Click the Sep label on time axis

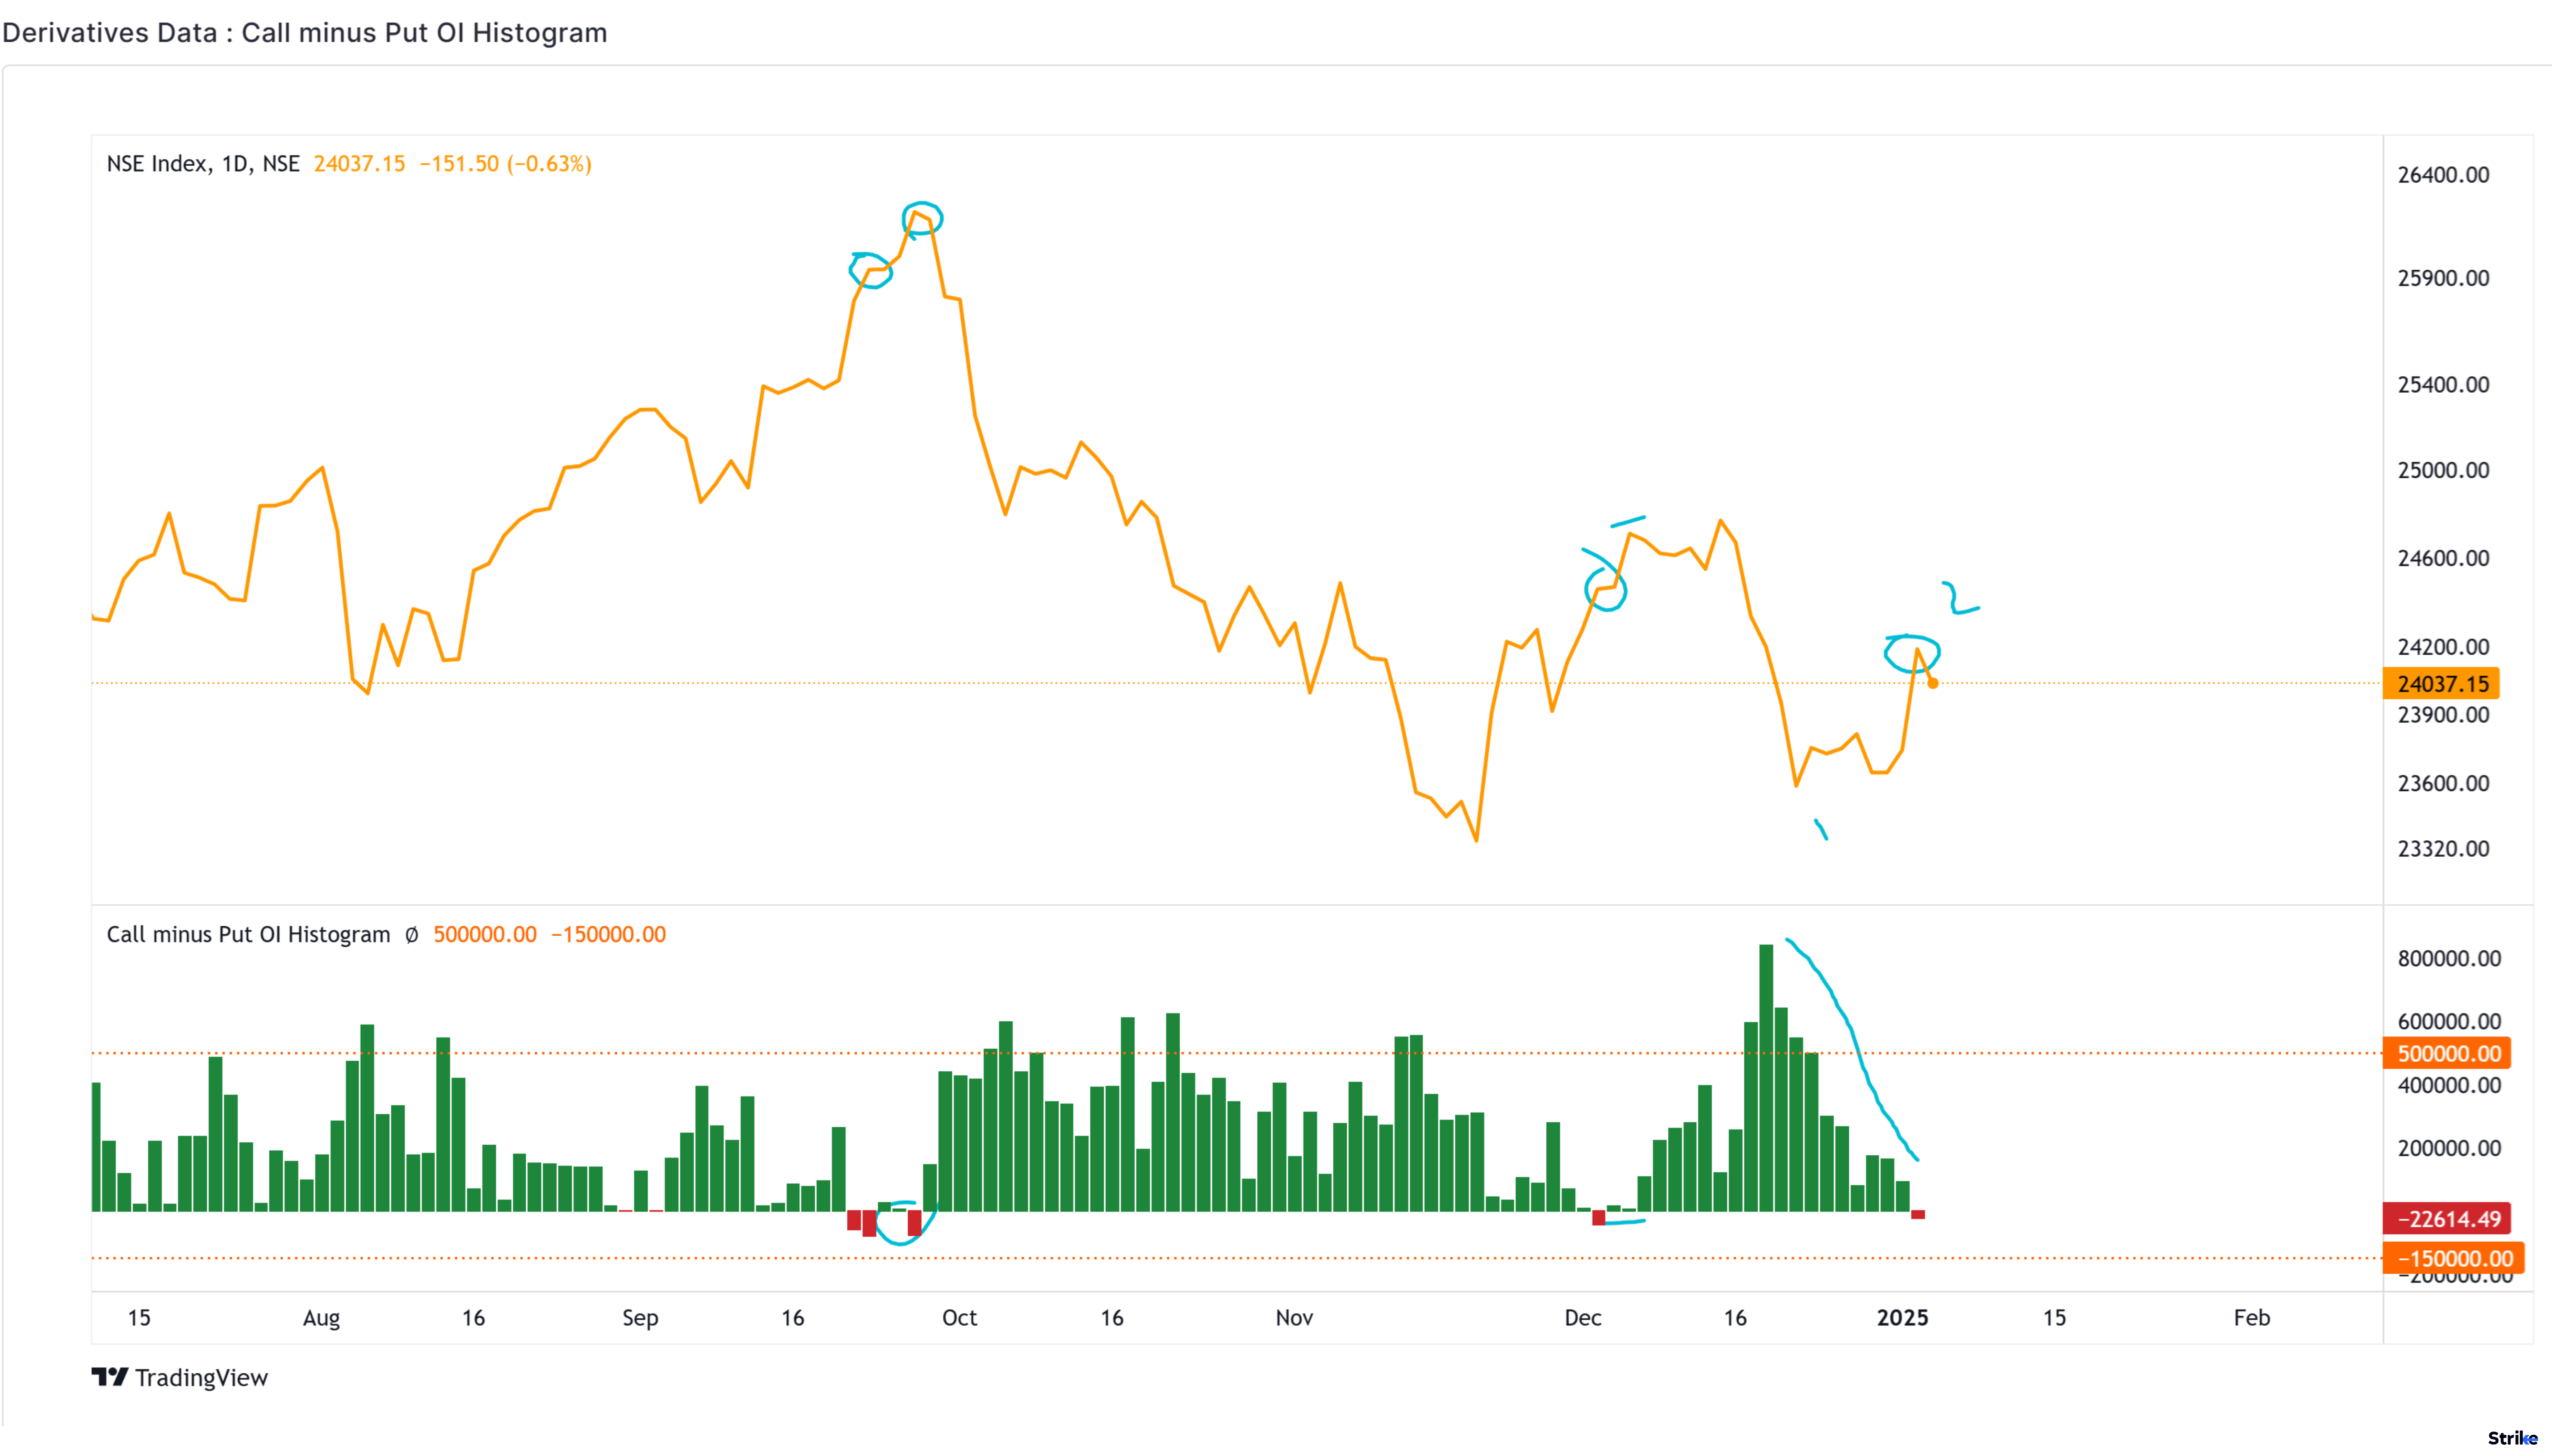coord(640,1318)
